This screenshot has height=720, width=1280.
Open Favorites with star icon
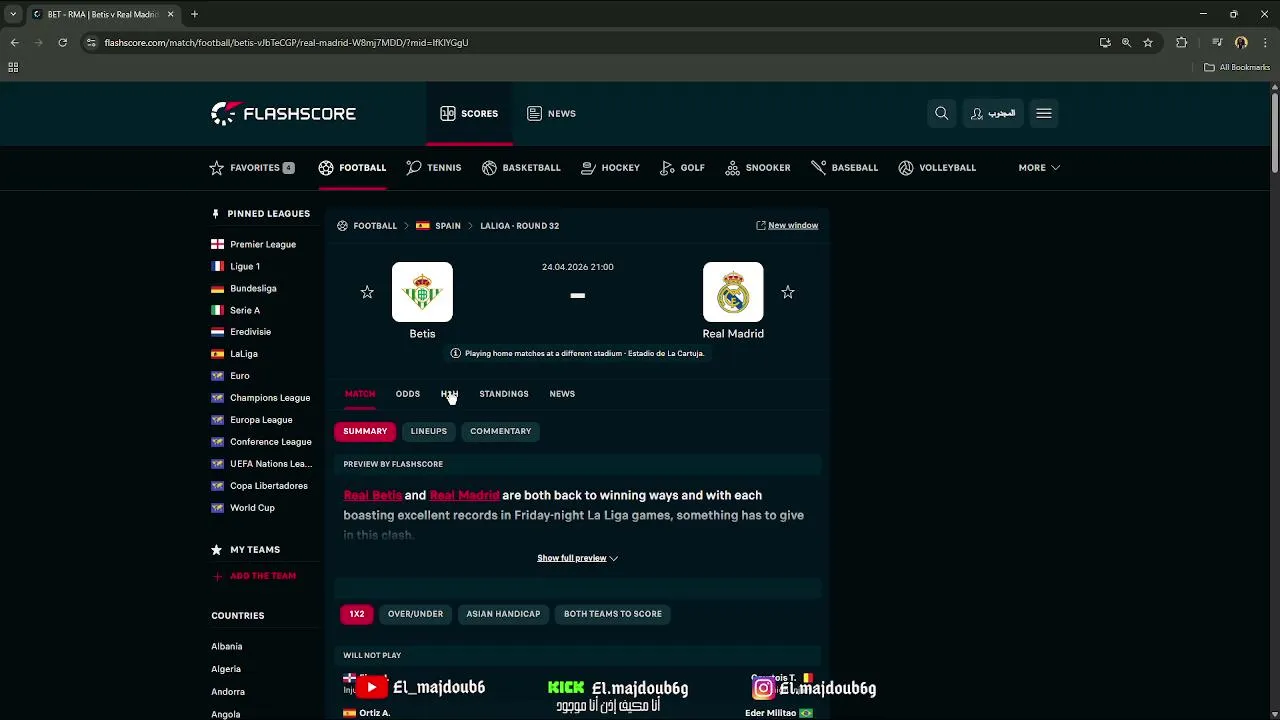pos(252,168)
